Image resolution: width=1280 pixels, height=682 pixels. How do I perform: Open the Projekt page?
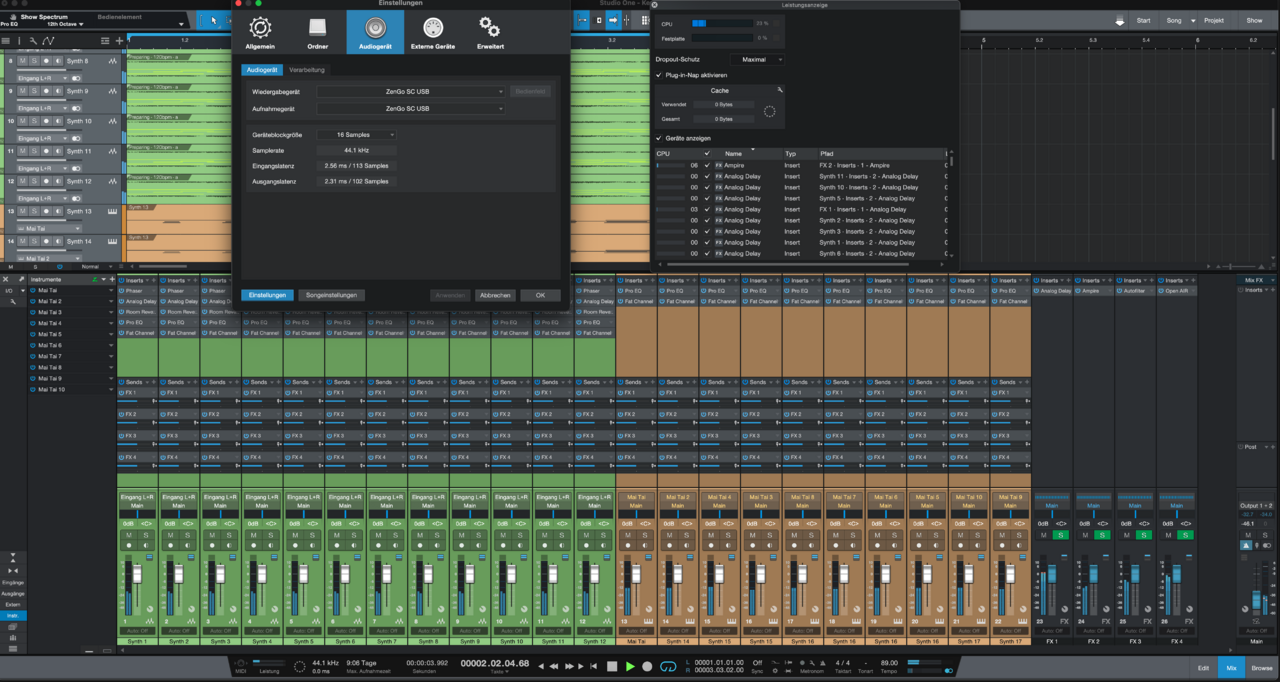[x=1213, y=21]
